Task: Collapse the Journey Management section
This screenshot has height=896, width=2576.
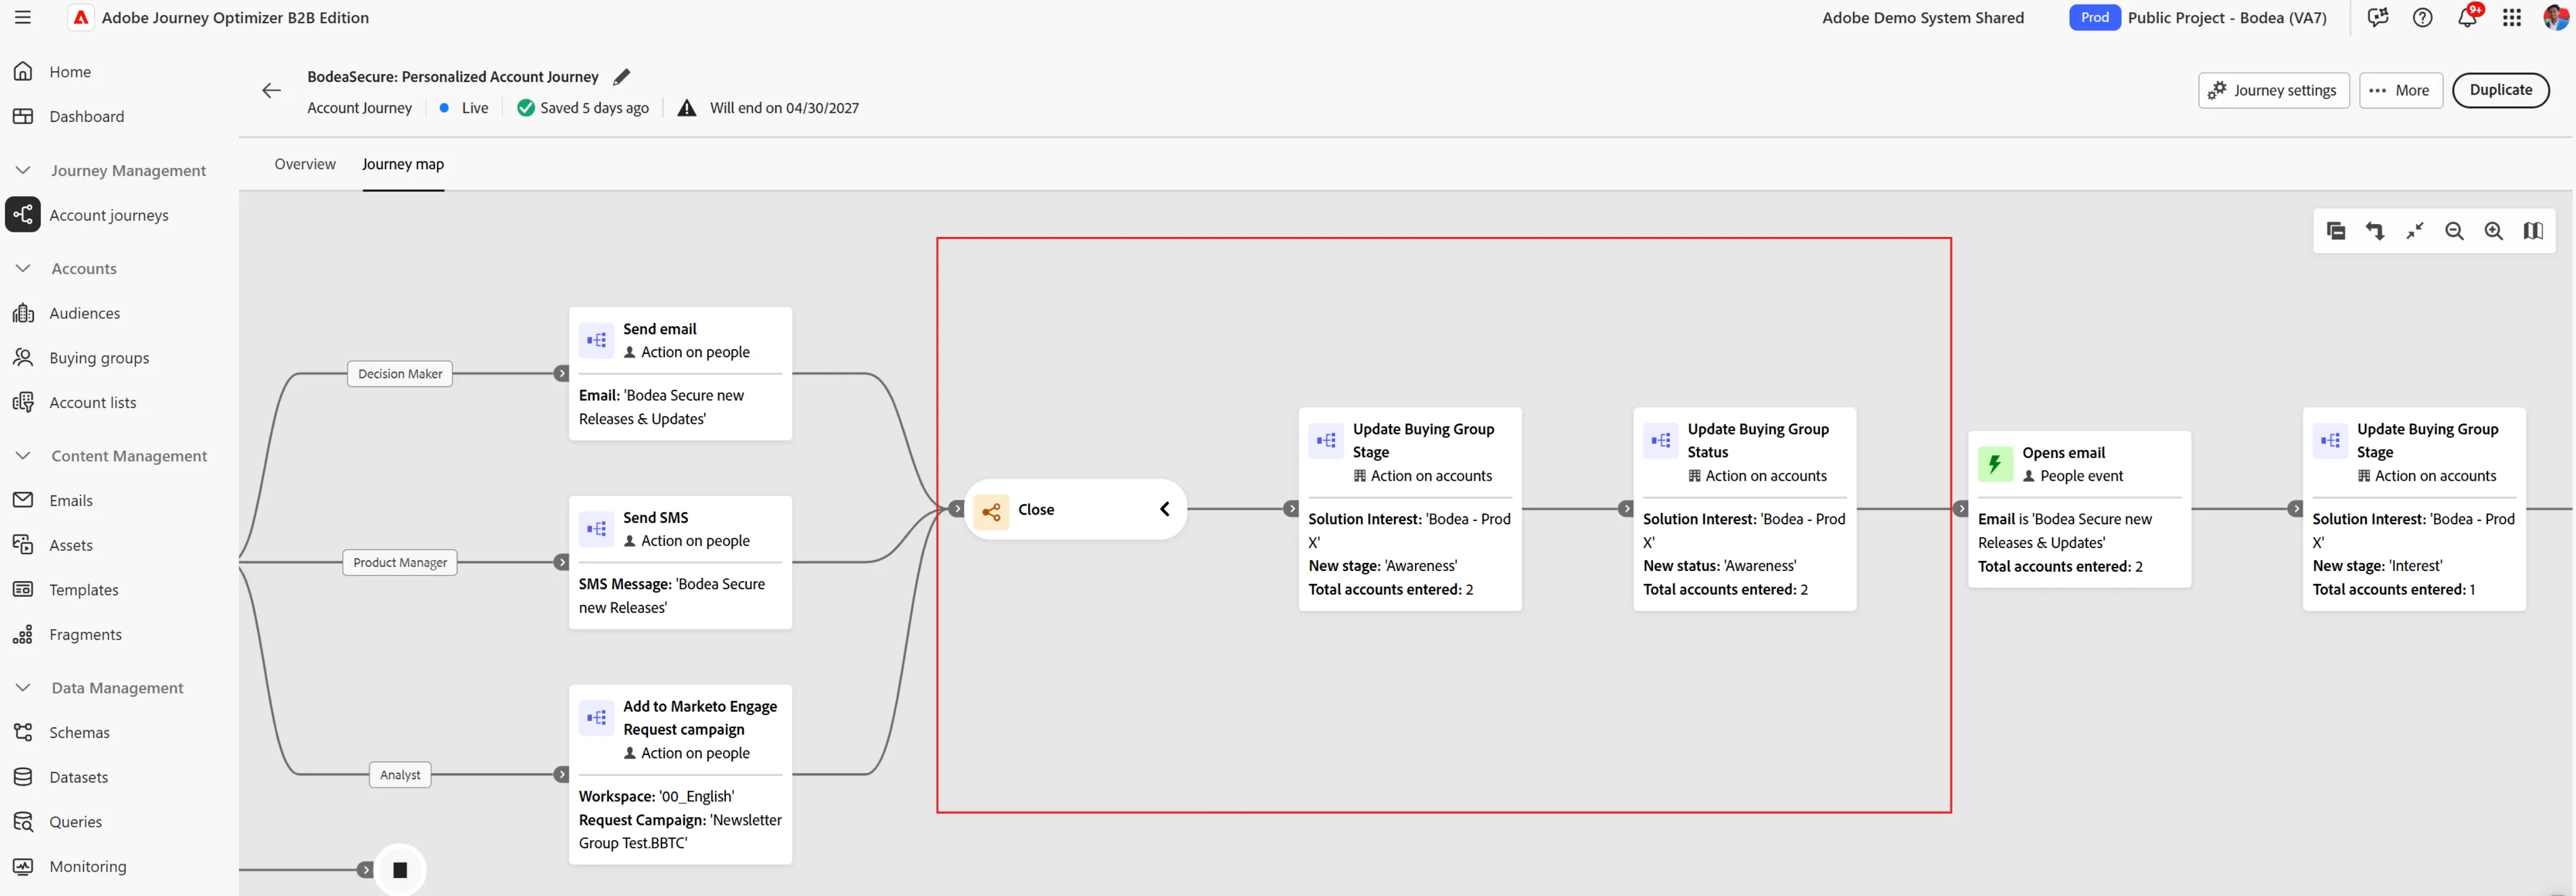Action: [x=23, y=170]
